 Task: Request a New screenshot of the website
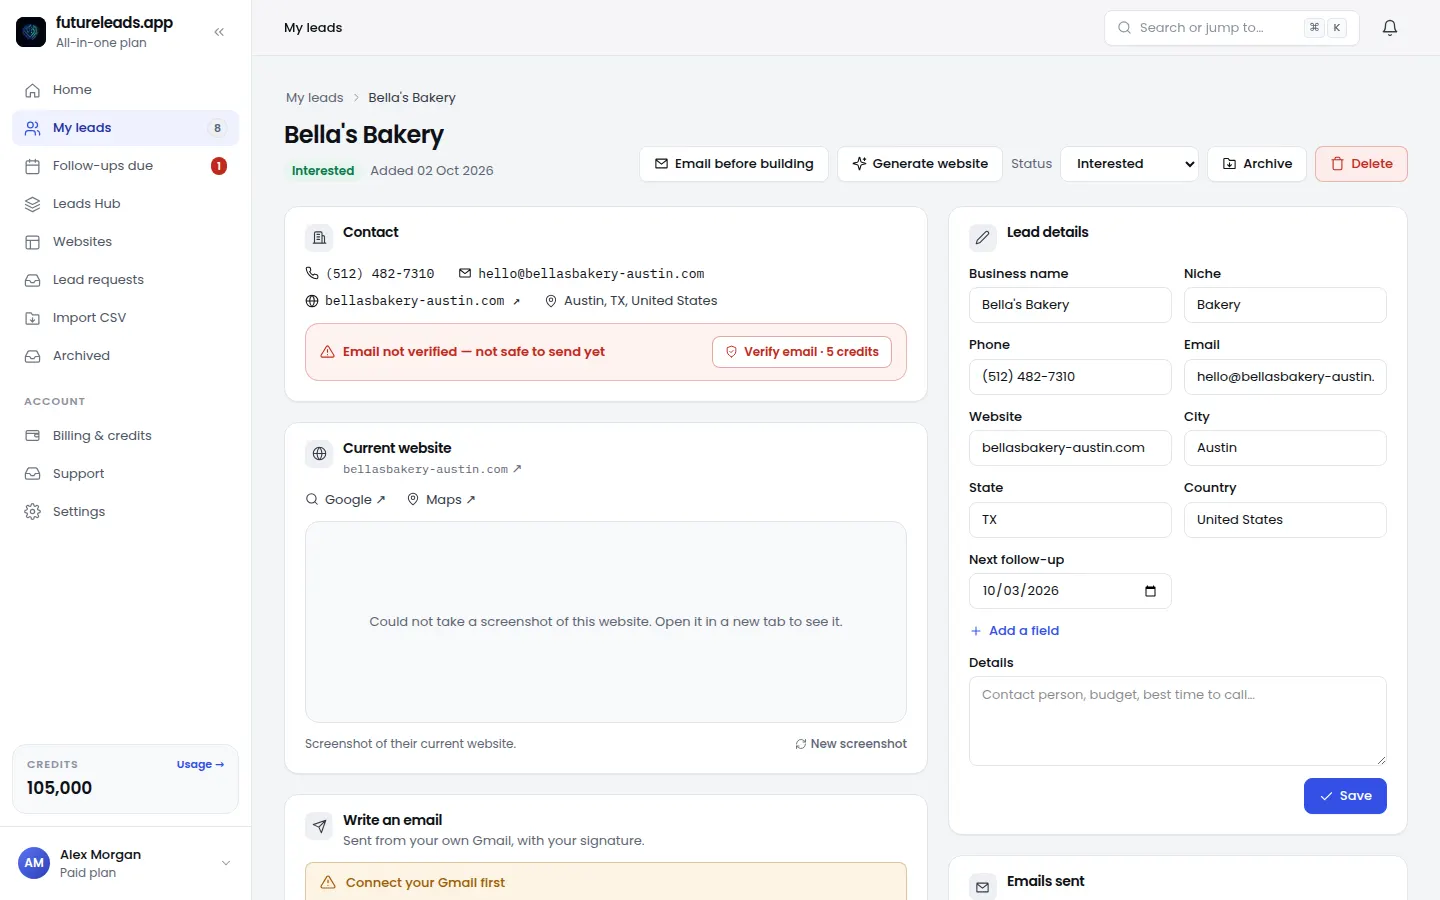coord(851,744)
